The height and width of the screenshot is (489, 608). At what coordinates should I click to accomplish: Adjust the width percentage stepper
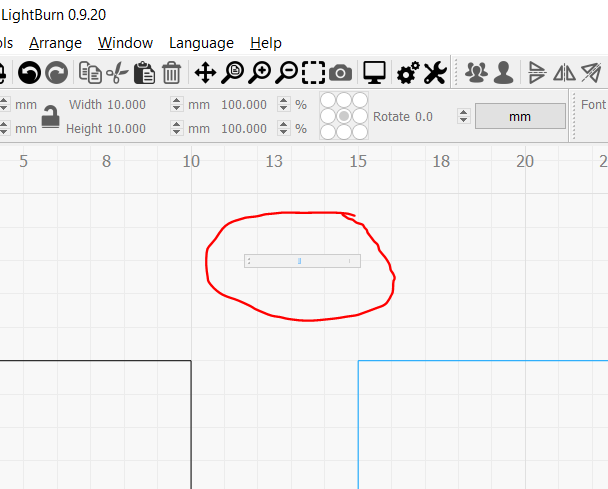click(283, 104)
